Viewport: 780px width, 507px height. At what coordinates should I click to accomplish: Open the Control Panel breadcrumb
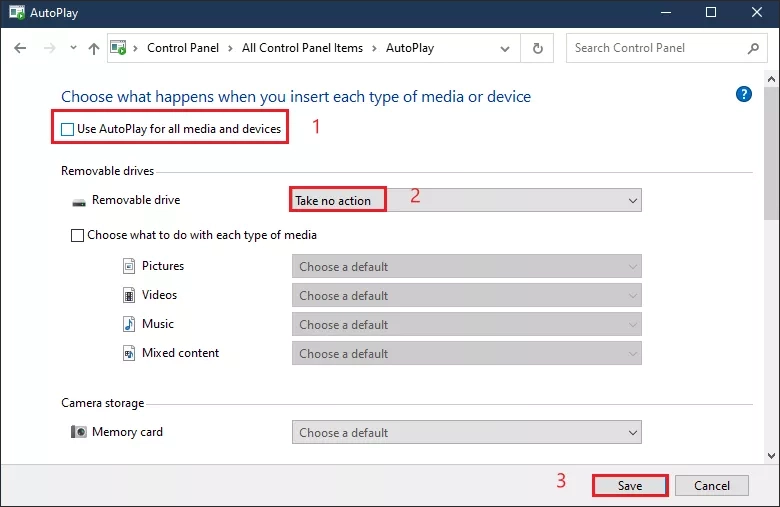183,48
